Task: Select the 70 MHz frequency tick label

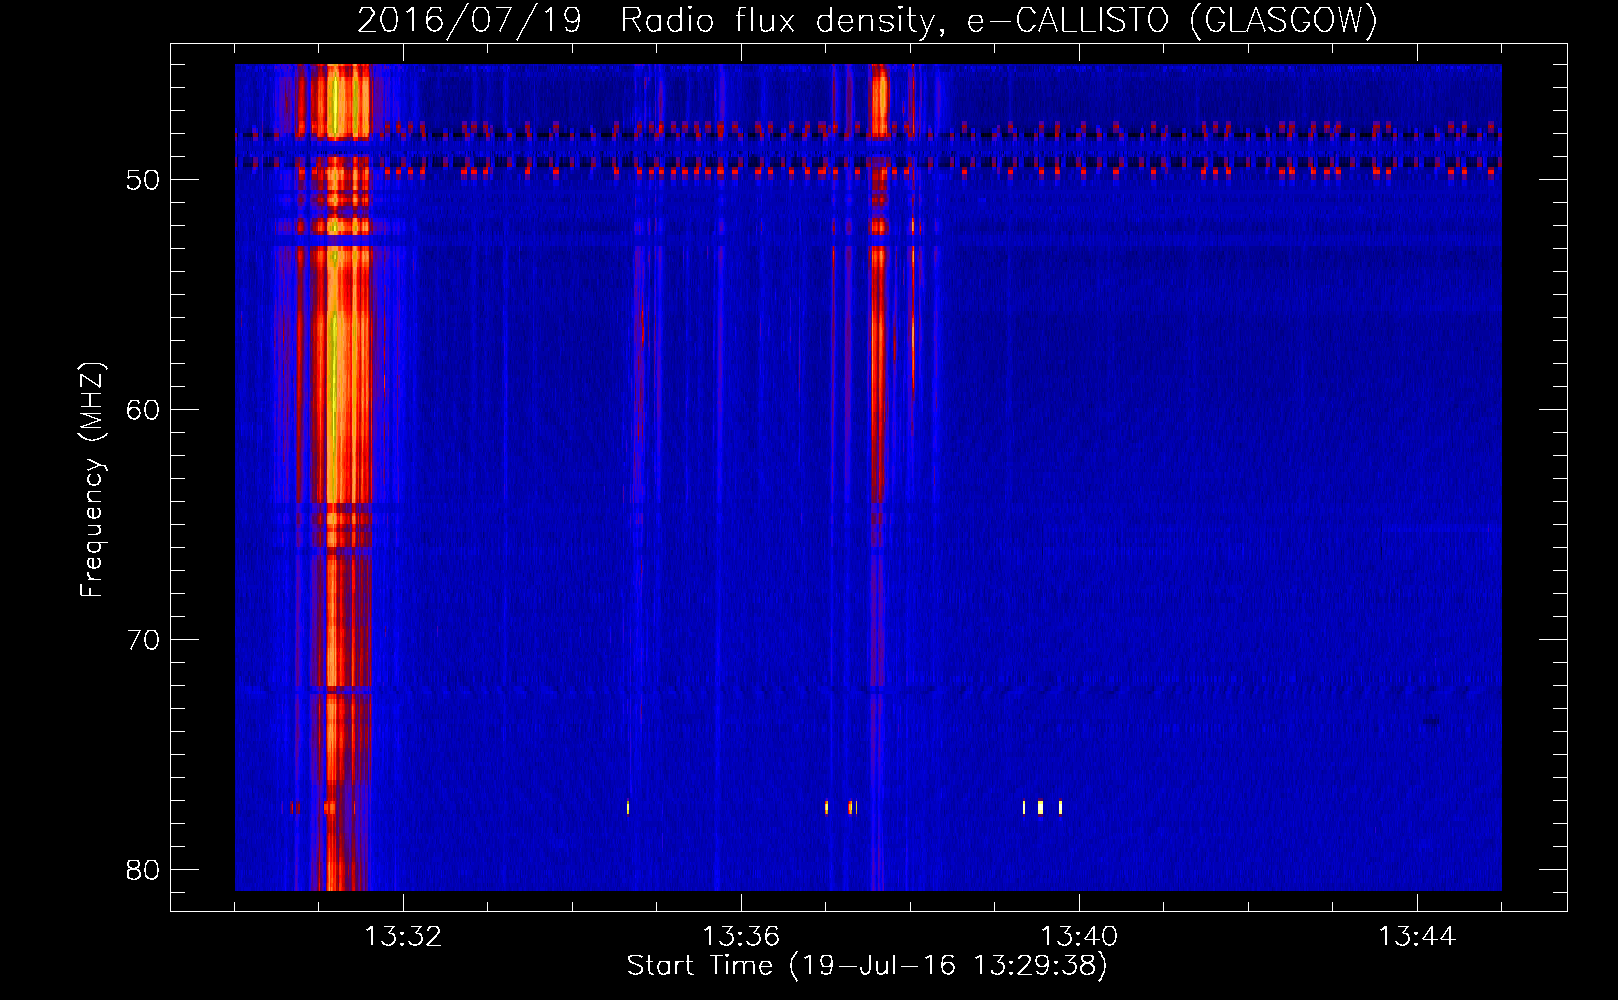Action: tap(143, 641)
